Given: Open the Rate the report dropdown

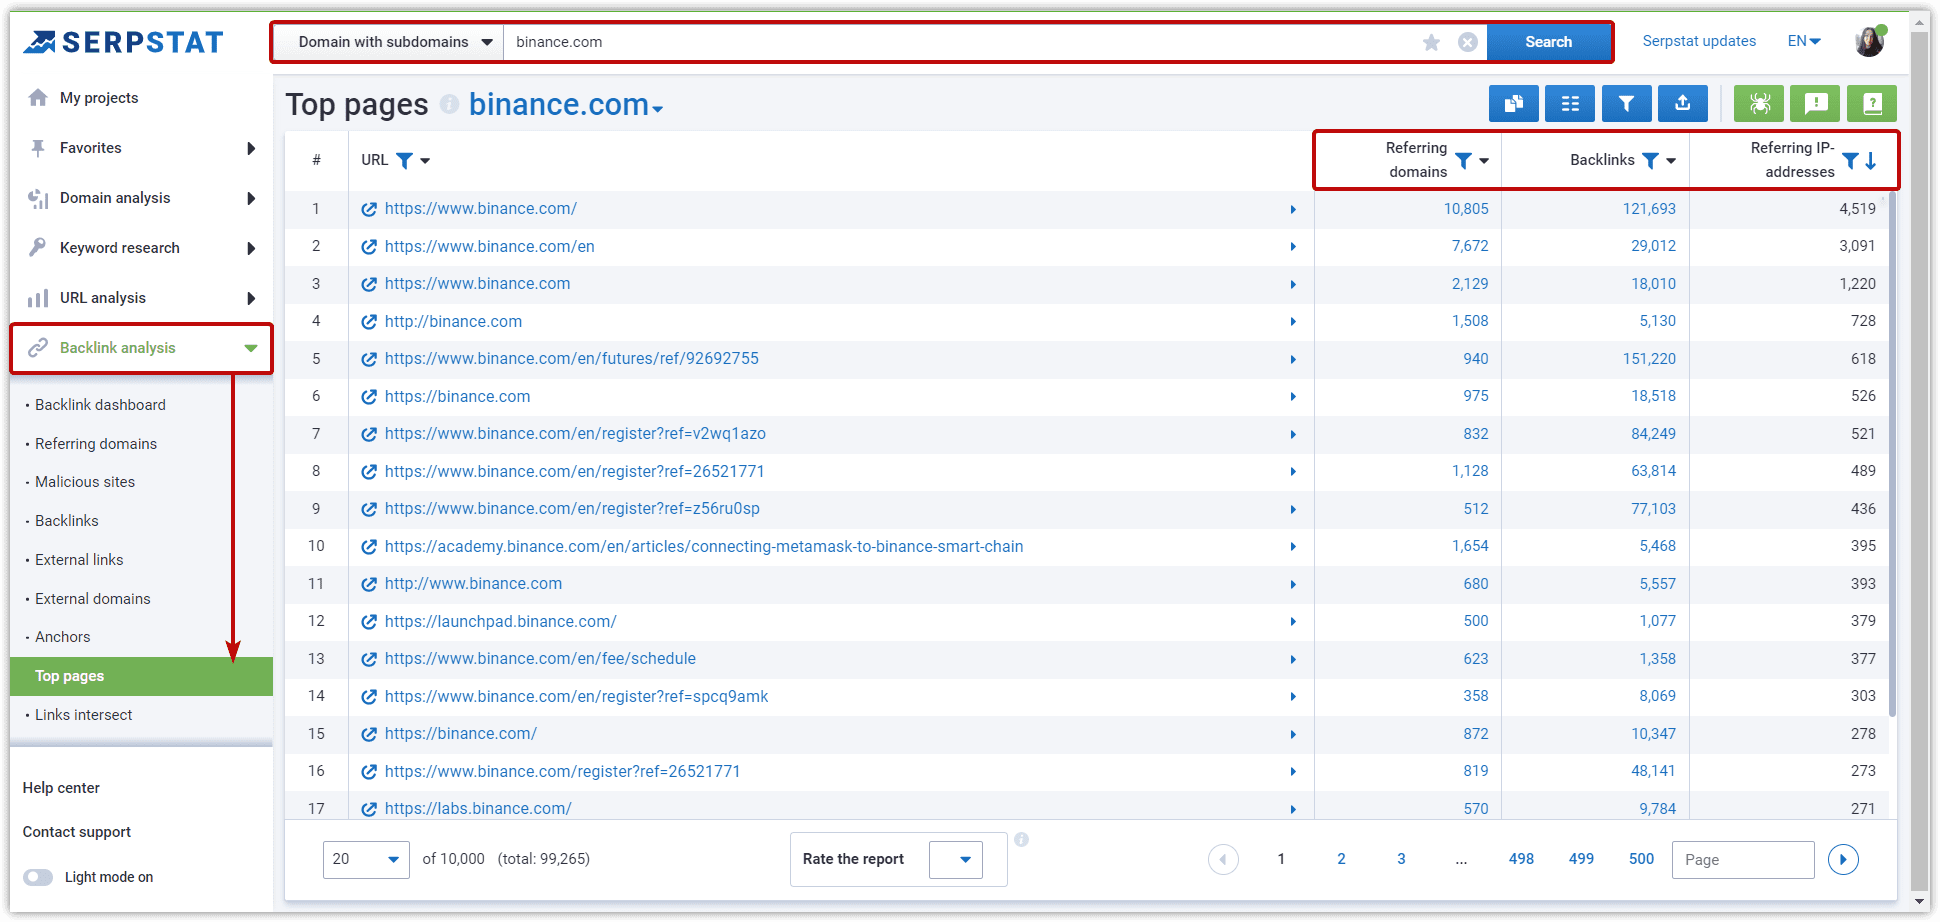Looking at the screenshot, I should (x=956, y=859).
